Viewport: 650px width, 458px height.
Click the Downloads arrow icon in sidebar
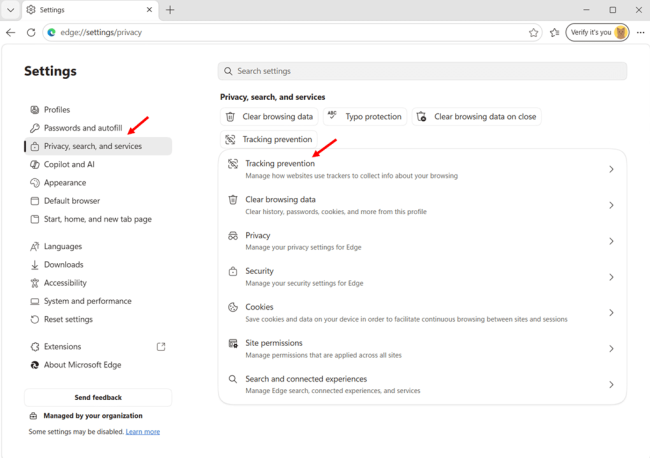point(35,265)
